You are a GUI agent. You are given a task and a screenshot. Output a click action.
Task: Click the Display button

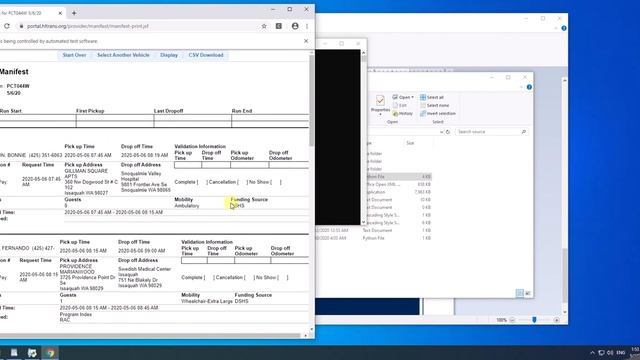coord(169,55)
